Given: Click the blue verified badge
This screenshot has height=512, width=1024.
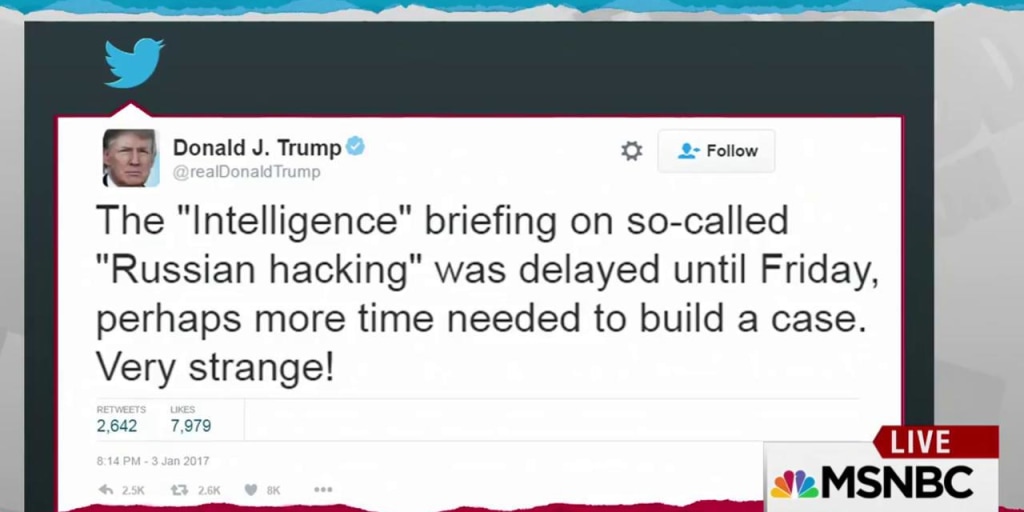Looking at the screenshot, I should [x=355, y=146].
